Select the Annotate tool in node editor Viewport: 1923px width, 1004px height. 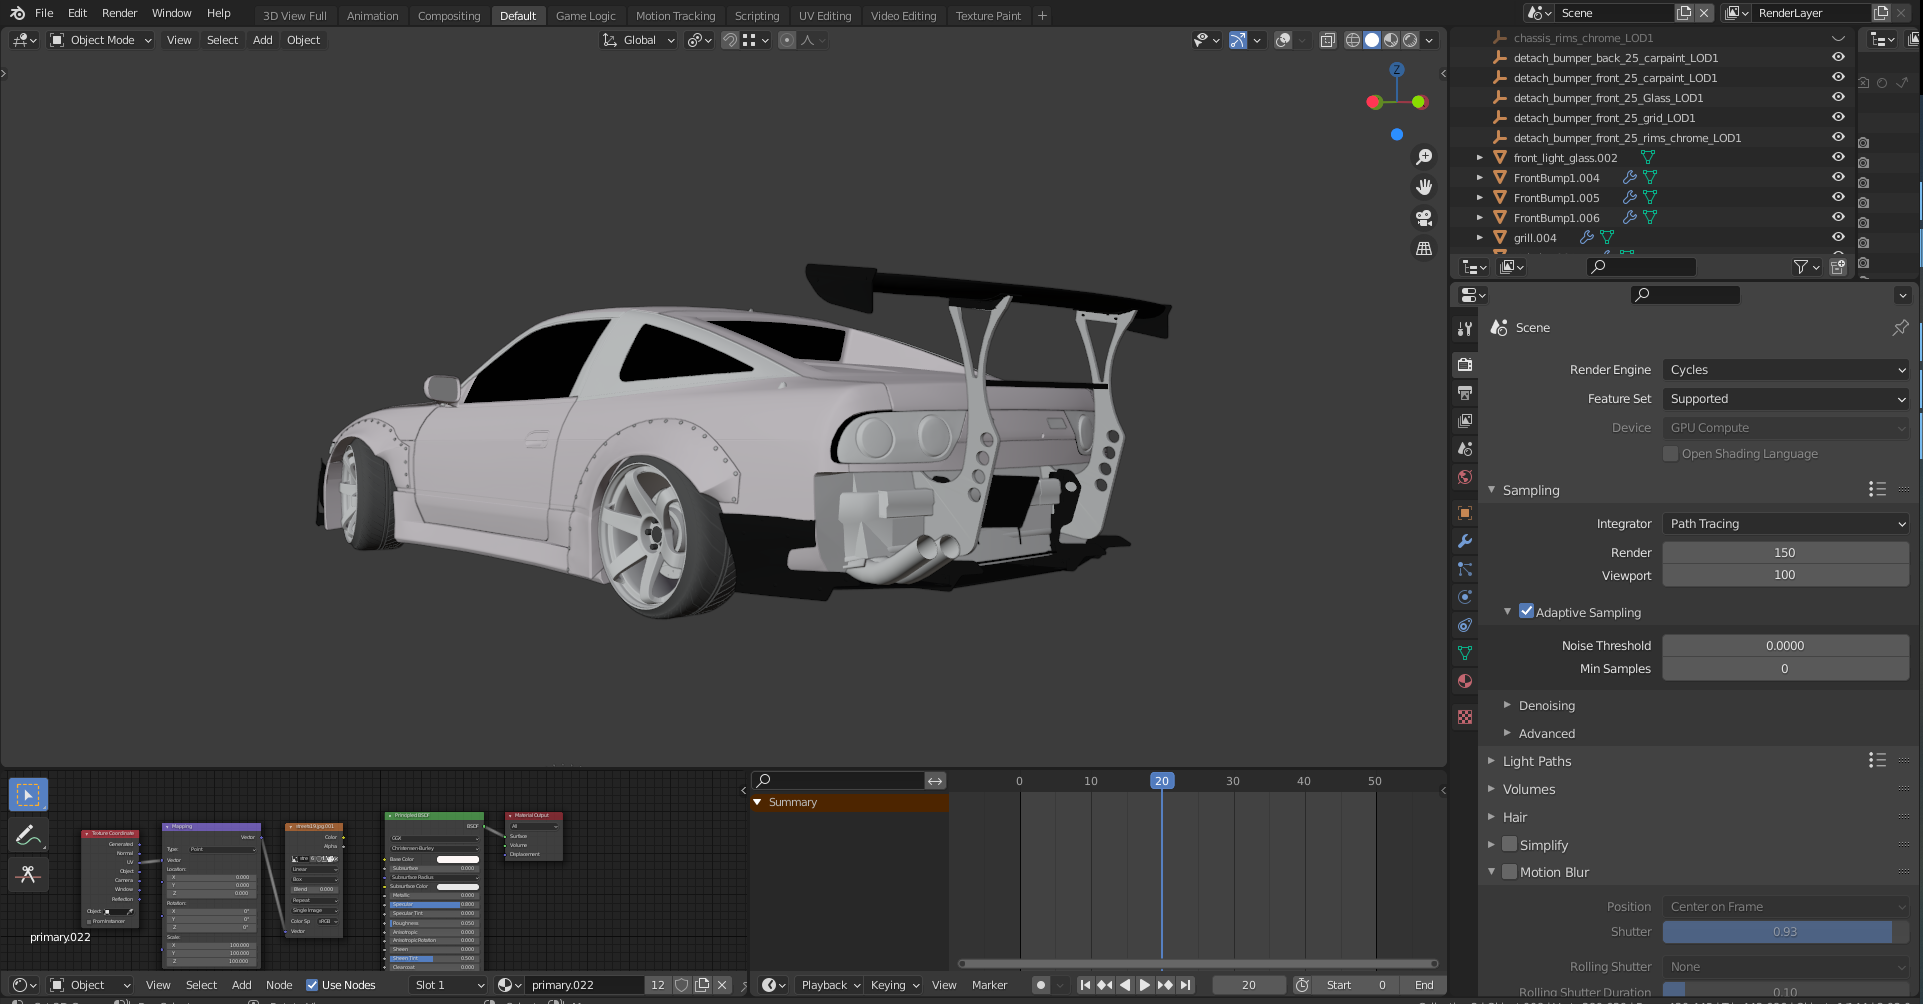(x=28, y=835)
